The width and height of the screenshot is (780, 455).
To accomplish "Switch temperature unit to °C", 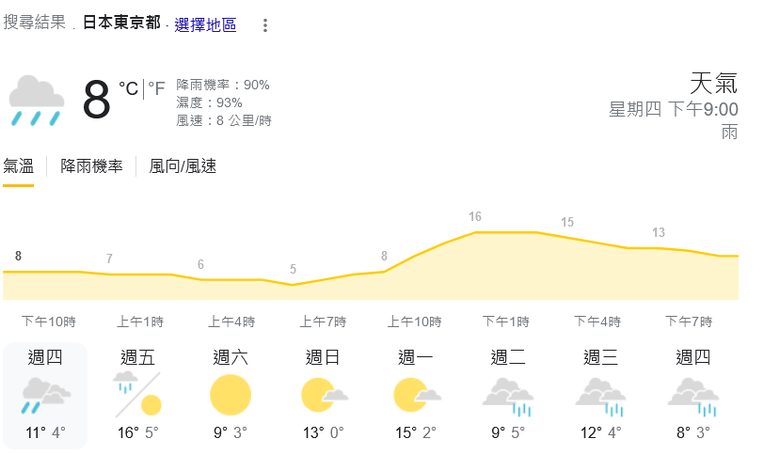I will 128,89.
